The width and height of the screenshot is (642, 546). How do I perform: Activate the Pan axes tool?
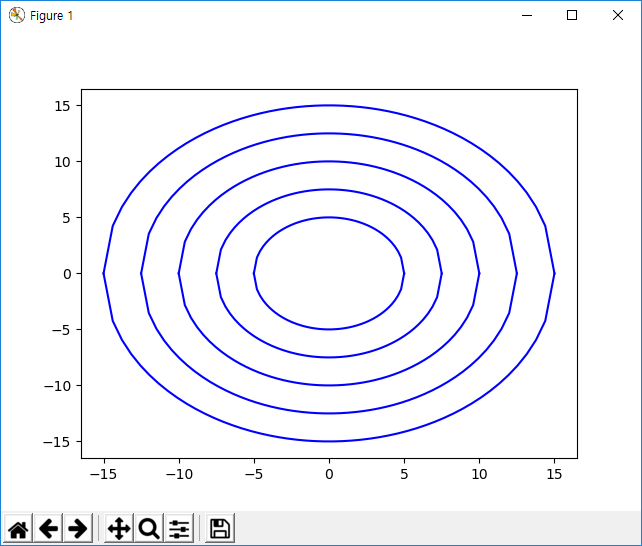pos(119,528)
